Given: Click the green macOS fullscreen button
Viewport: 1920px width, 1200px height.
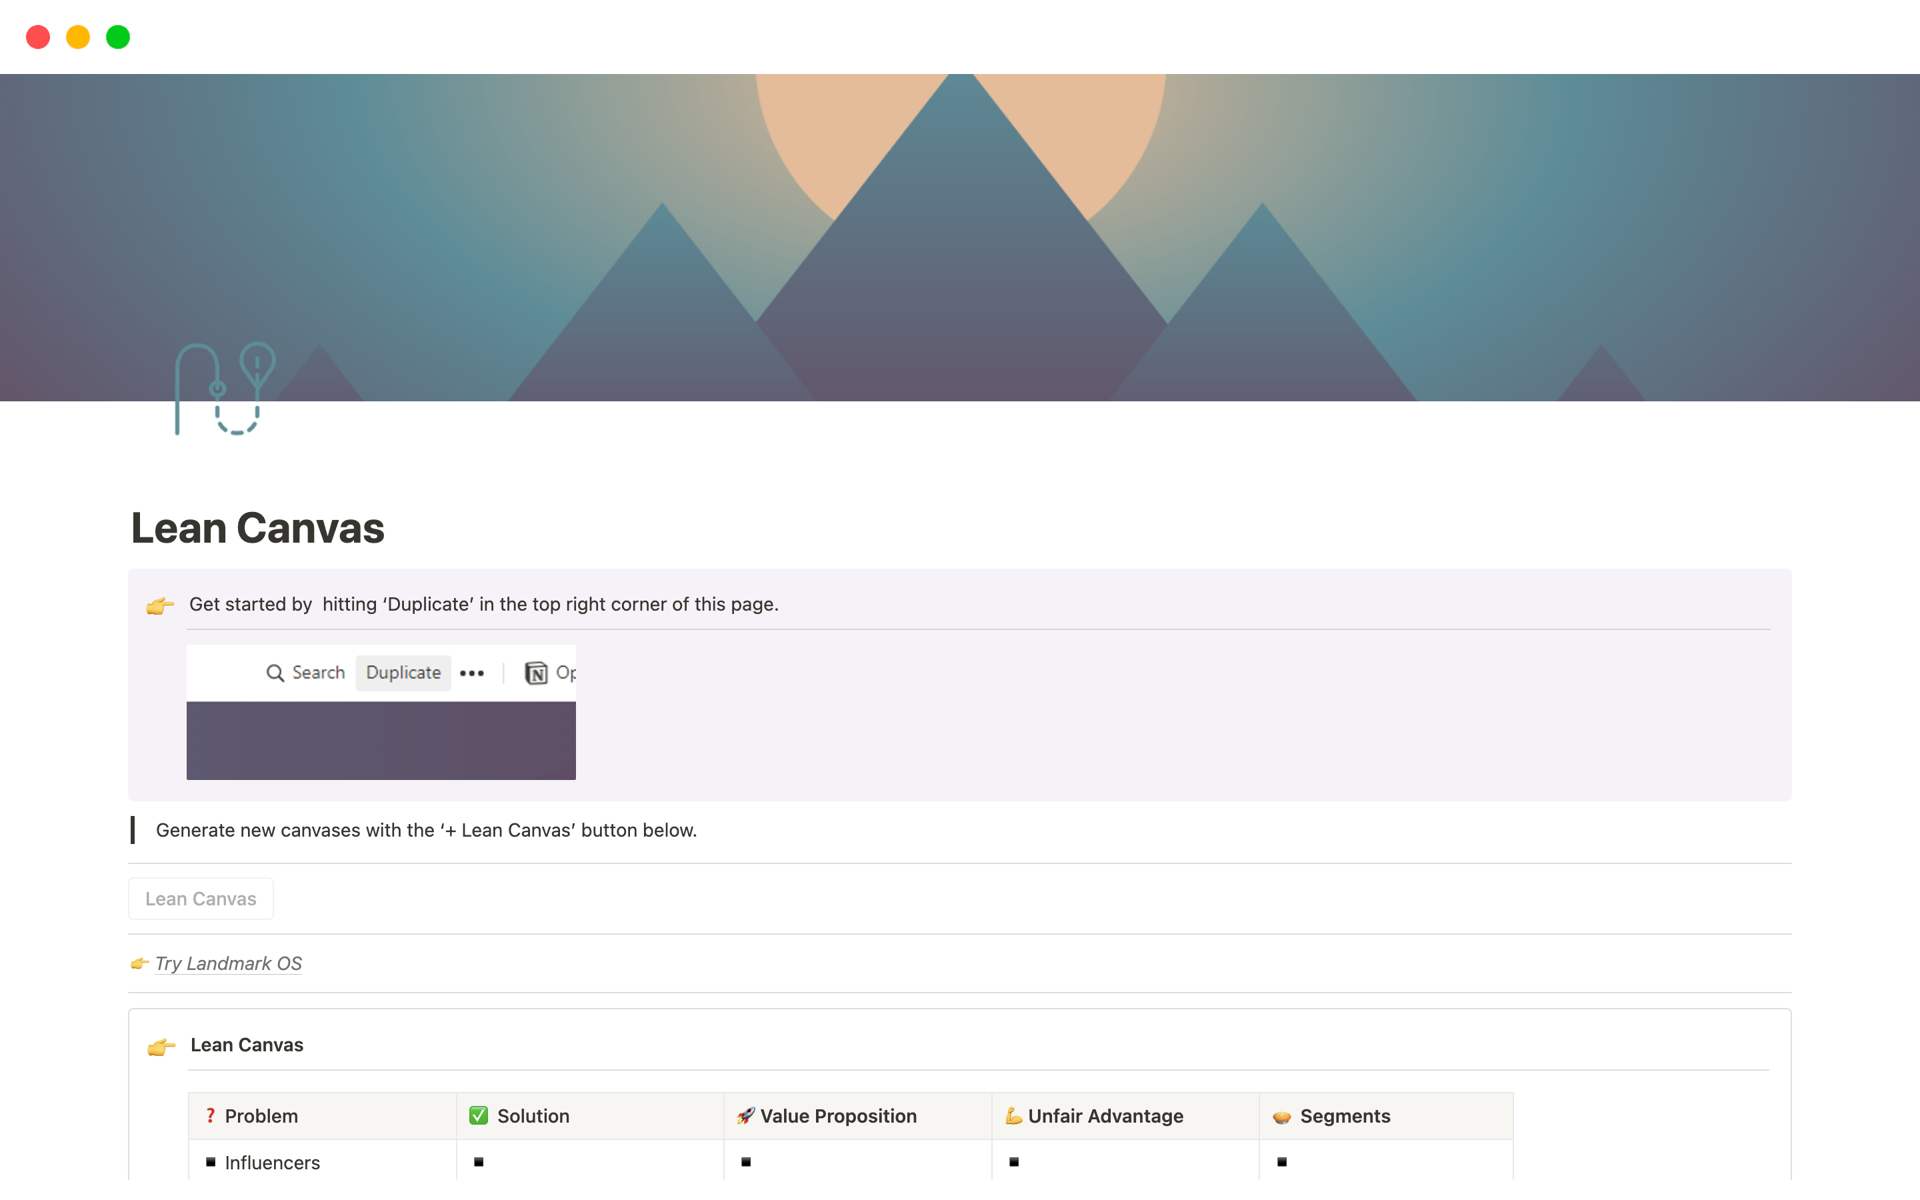Looking at the screenshot, I should (118, 37).
